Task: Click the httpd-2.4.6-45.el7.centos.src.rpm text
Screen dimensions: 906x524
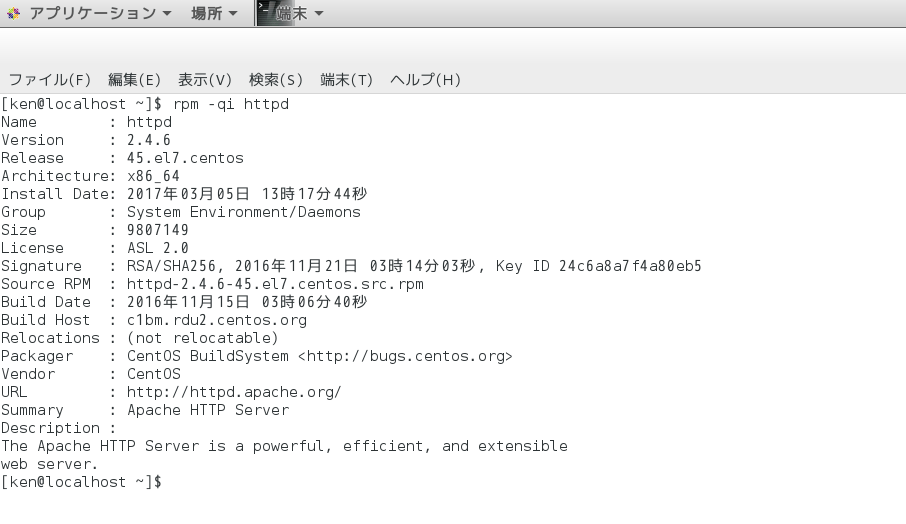Action: (x=275, y=284)
